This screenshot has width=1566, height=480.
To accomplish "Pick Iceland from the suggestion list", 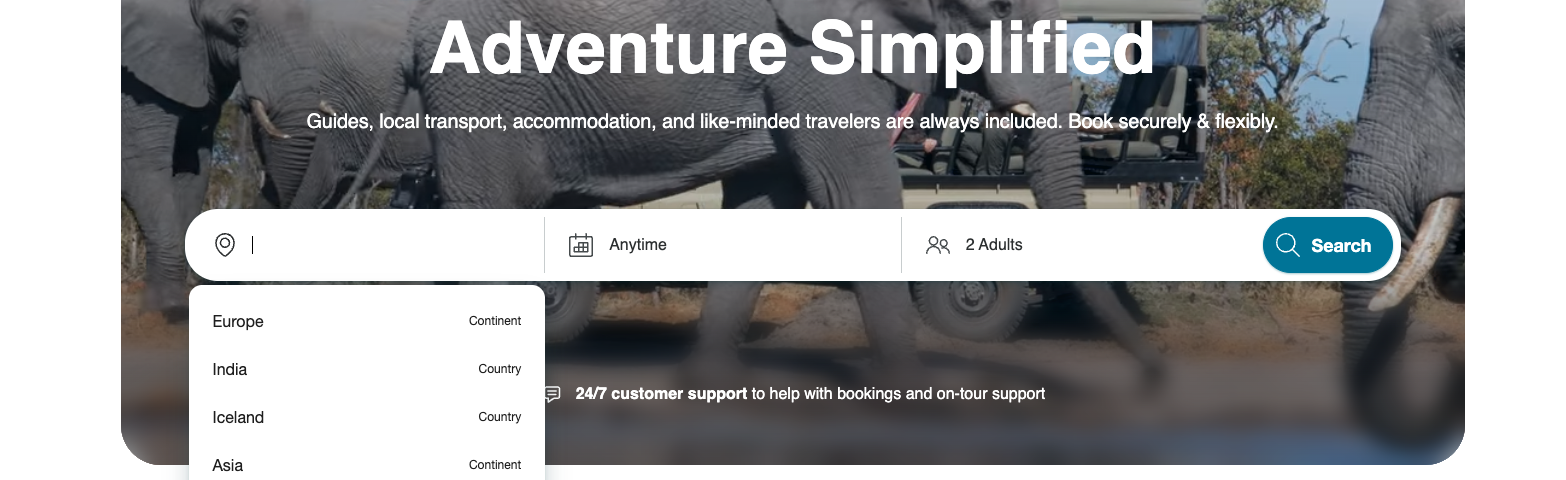I will click(x=238, y=417).
